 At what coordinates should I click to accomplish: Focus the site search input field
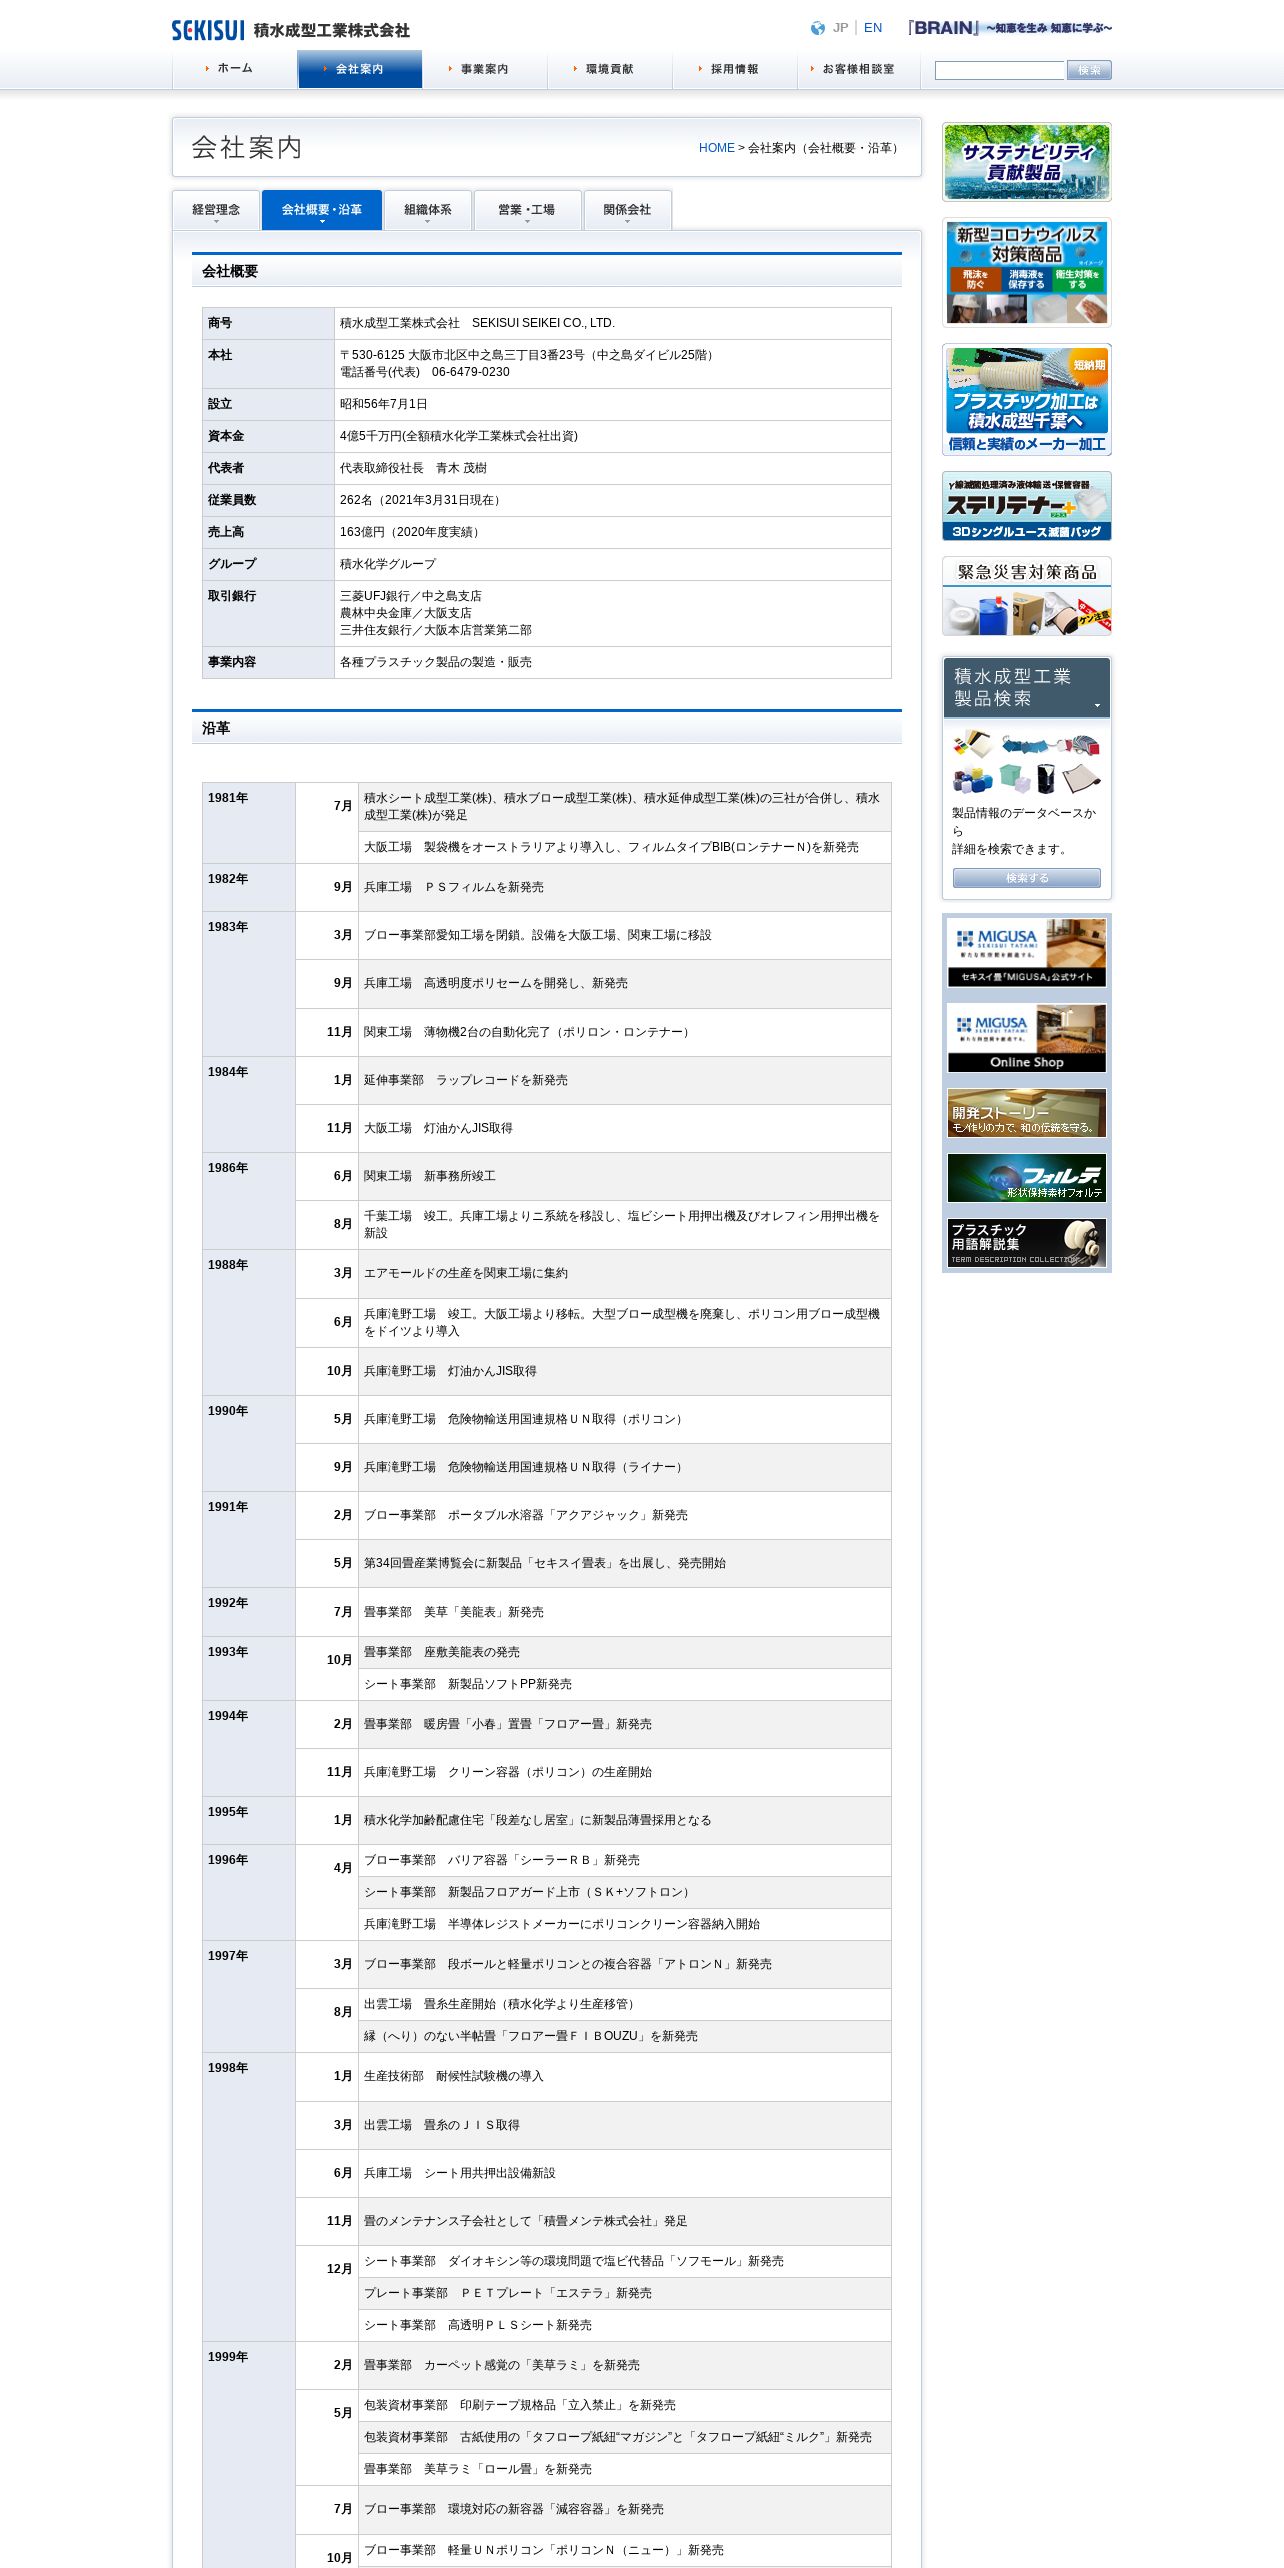point(1000,70)
